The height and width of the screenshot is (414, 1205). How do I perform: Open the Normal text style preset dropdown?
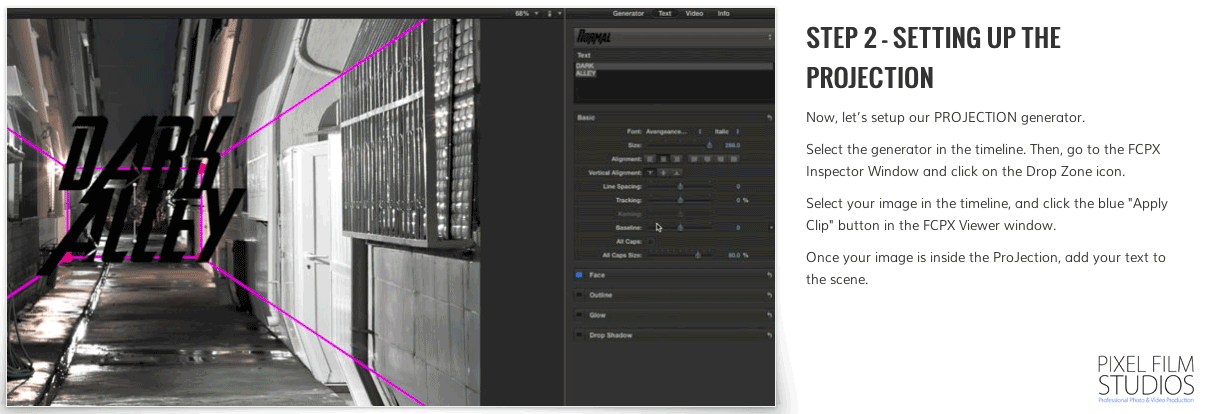click(x=673, y=37)
